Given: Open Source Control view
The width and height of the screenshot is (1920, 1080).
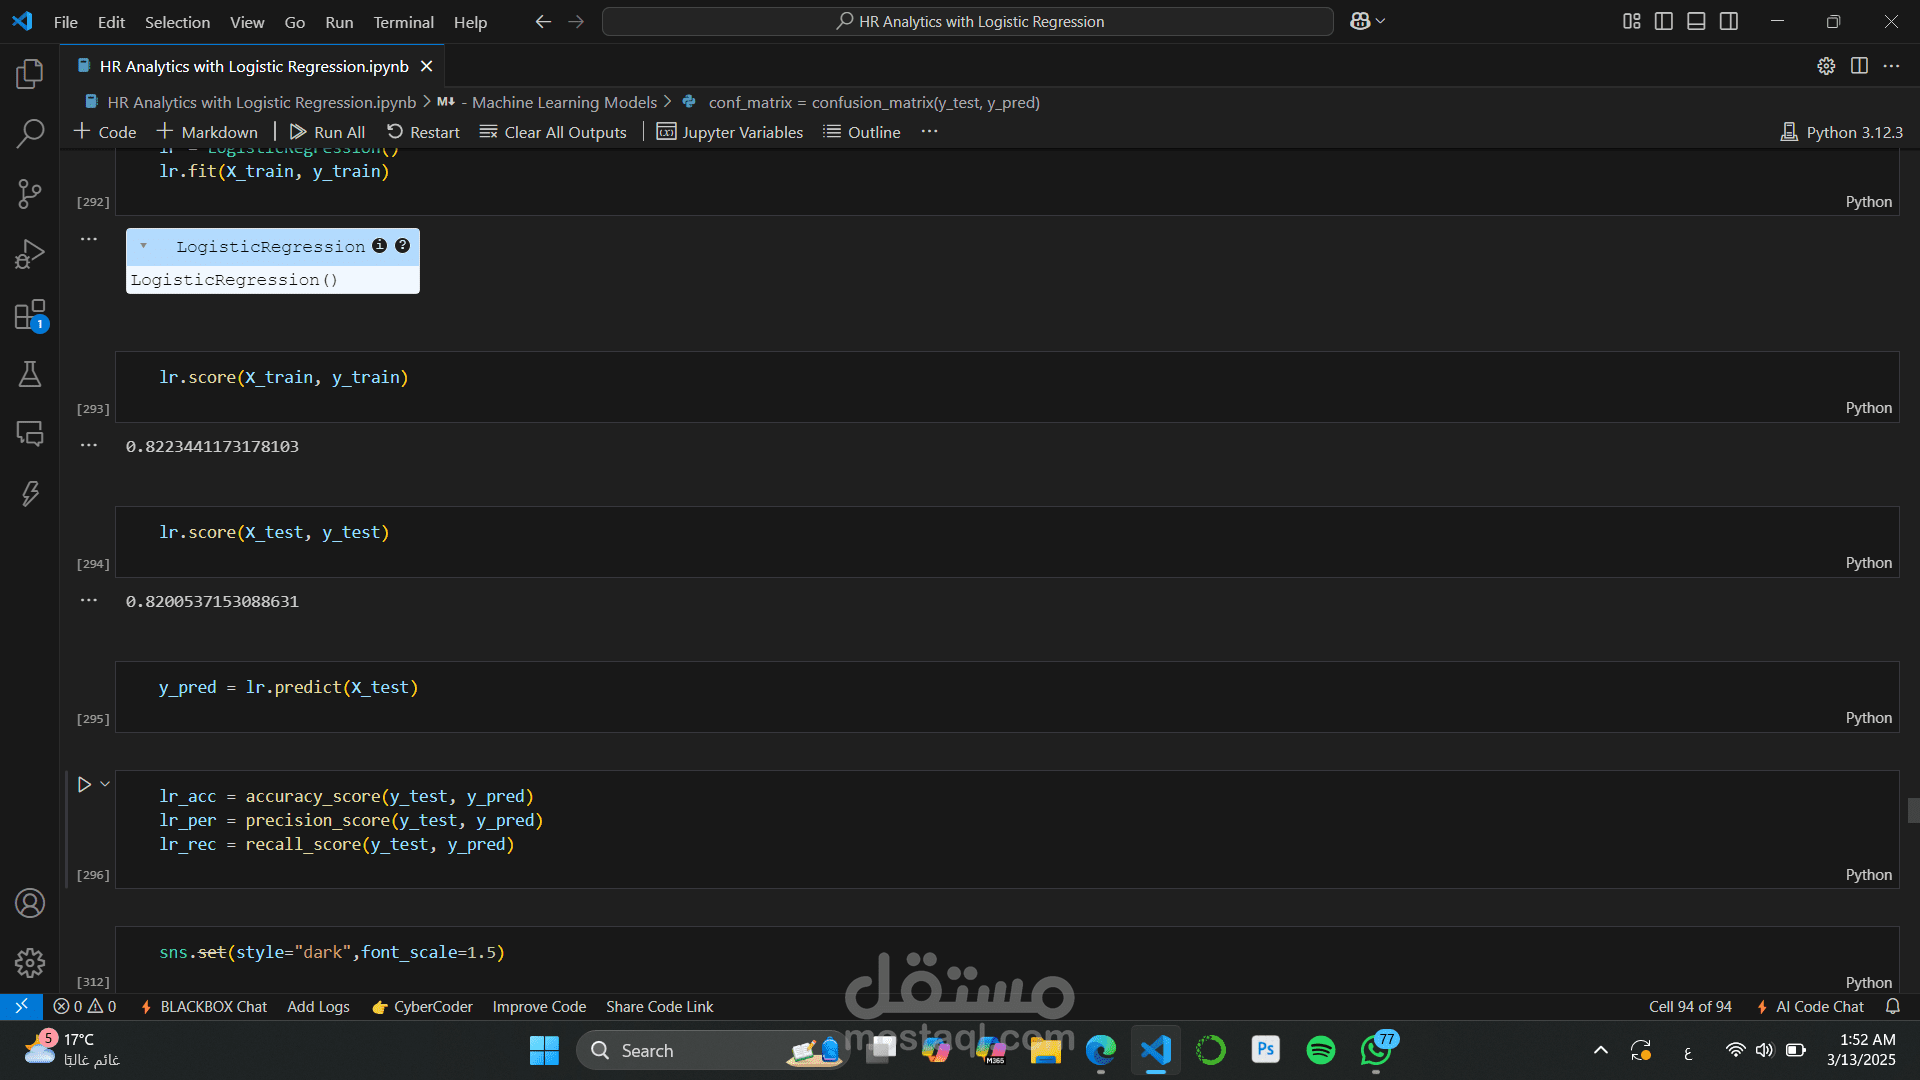Looking at the screenshot, I should tap(30, 194).
